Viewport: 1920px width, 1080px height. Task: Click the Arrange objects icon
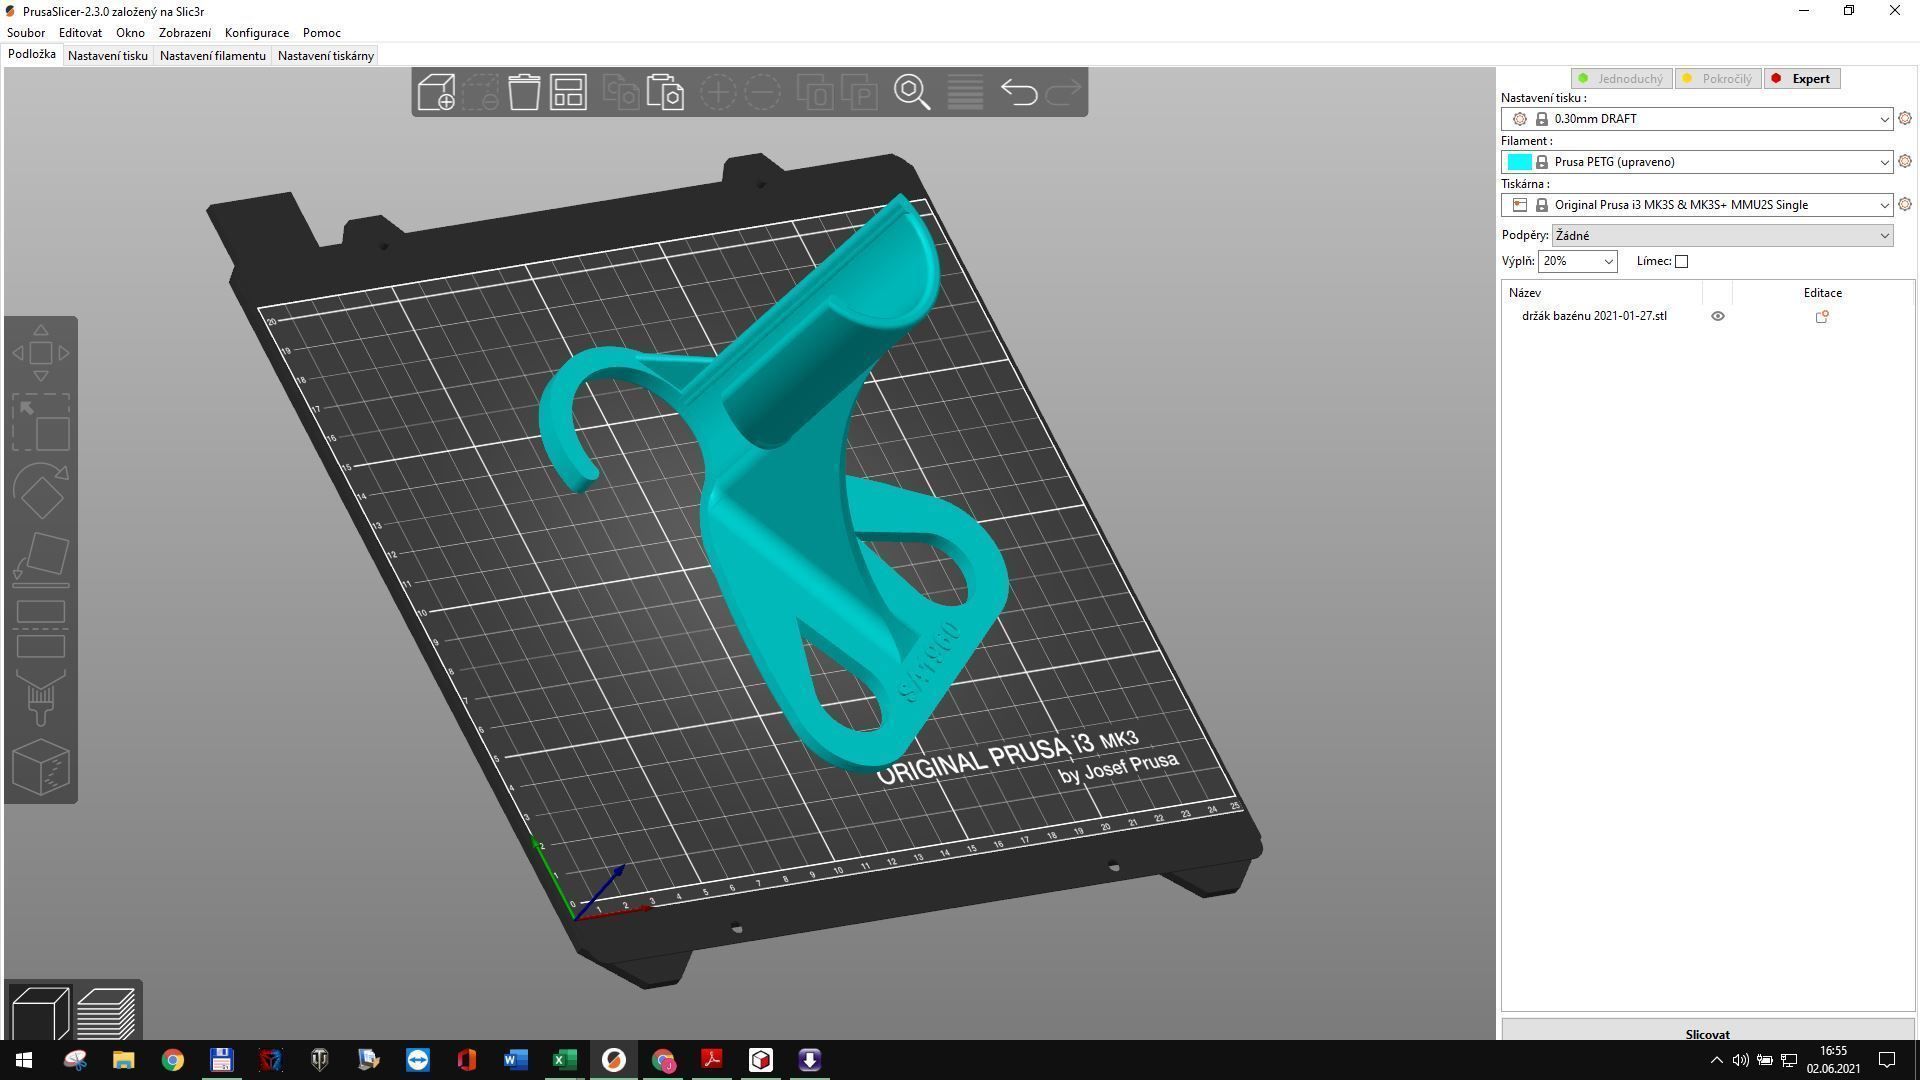[x=568, y=92]
